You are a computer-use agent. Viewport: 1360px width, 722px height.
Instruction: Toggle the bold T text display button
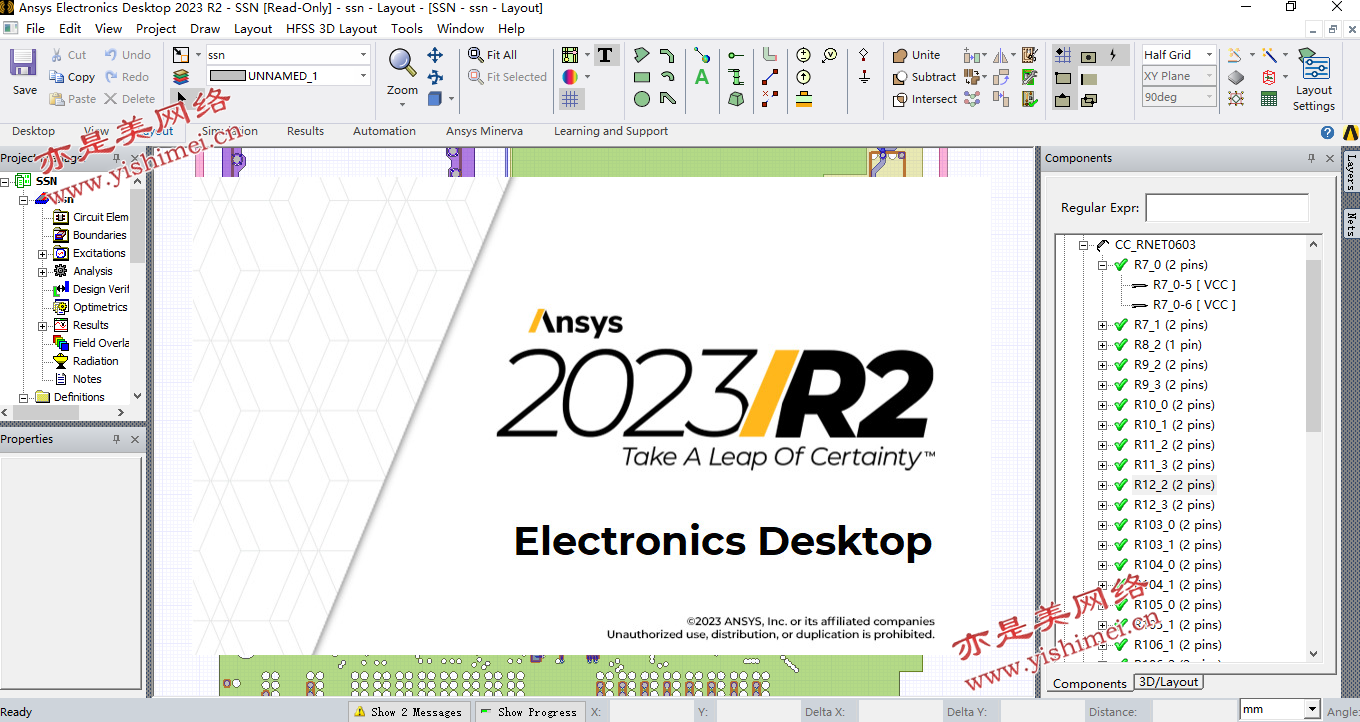click(x=606, y=55)
